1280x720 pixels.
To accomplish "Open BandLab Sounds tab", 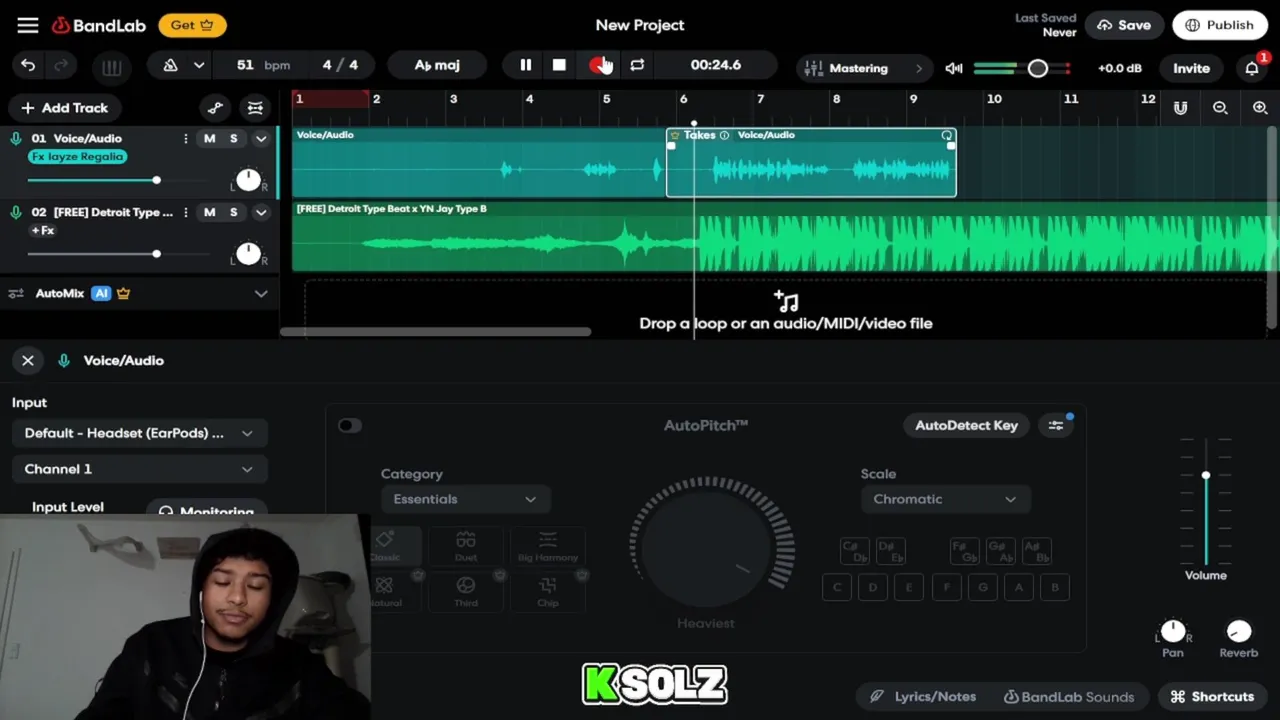I will tap(1068, 697).
